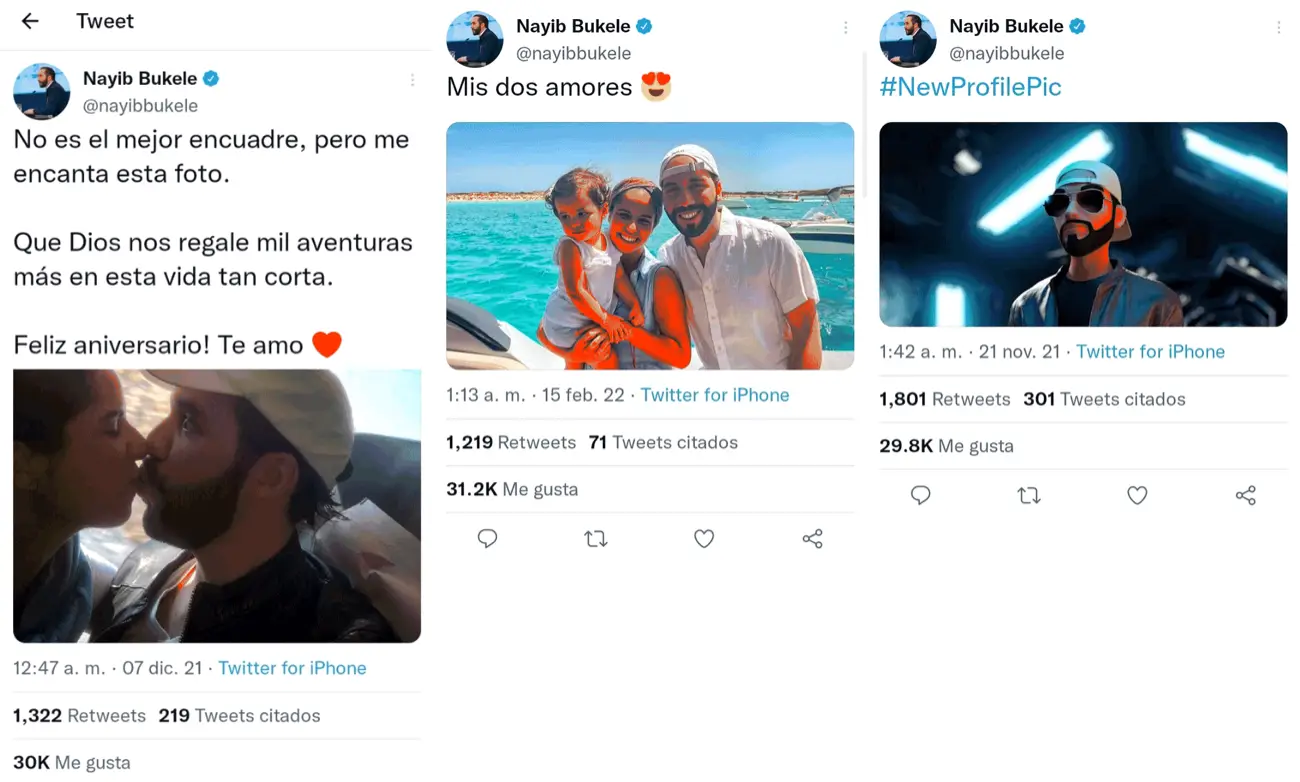Click the #NewProfilePic hashtag

(970, 87)
